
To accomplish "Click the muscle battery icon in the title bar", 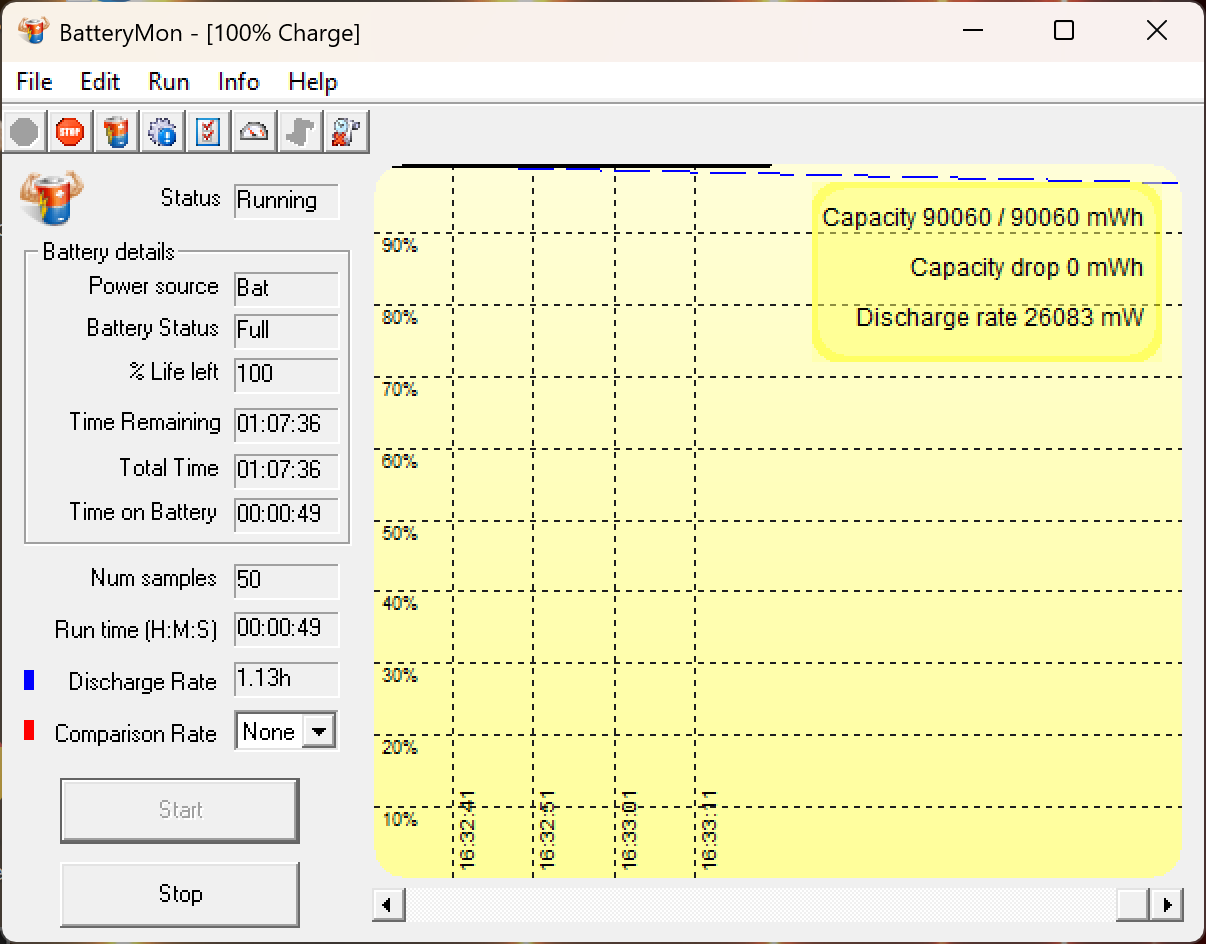I will click(33, 31).
